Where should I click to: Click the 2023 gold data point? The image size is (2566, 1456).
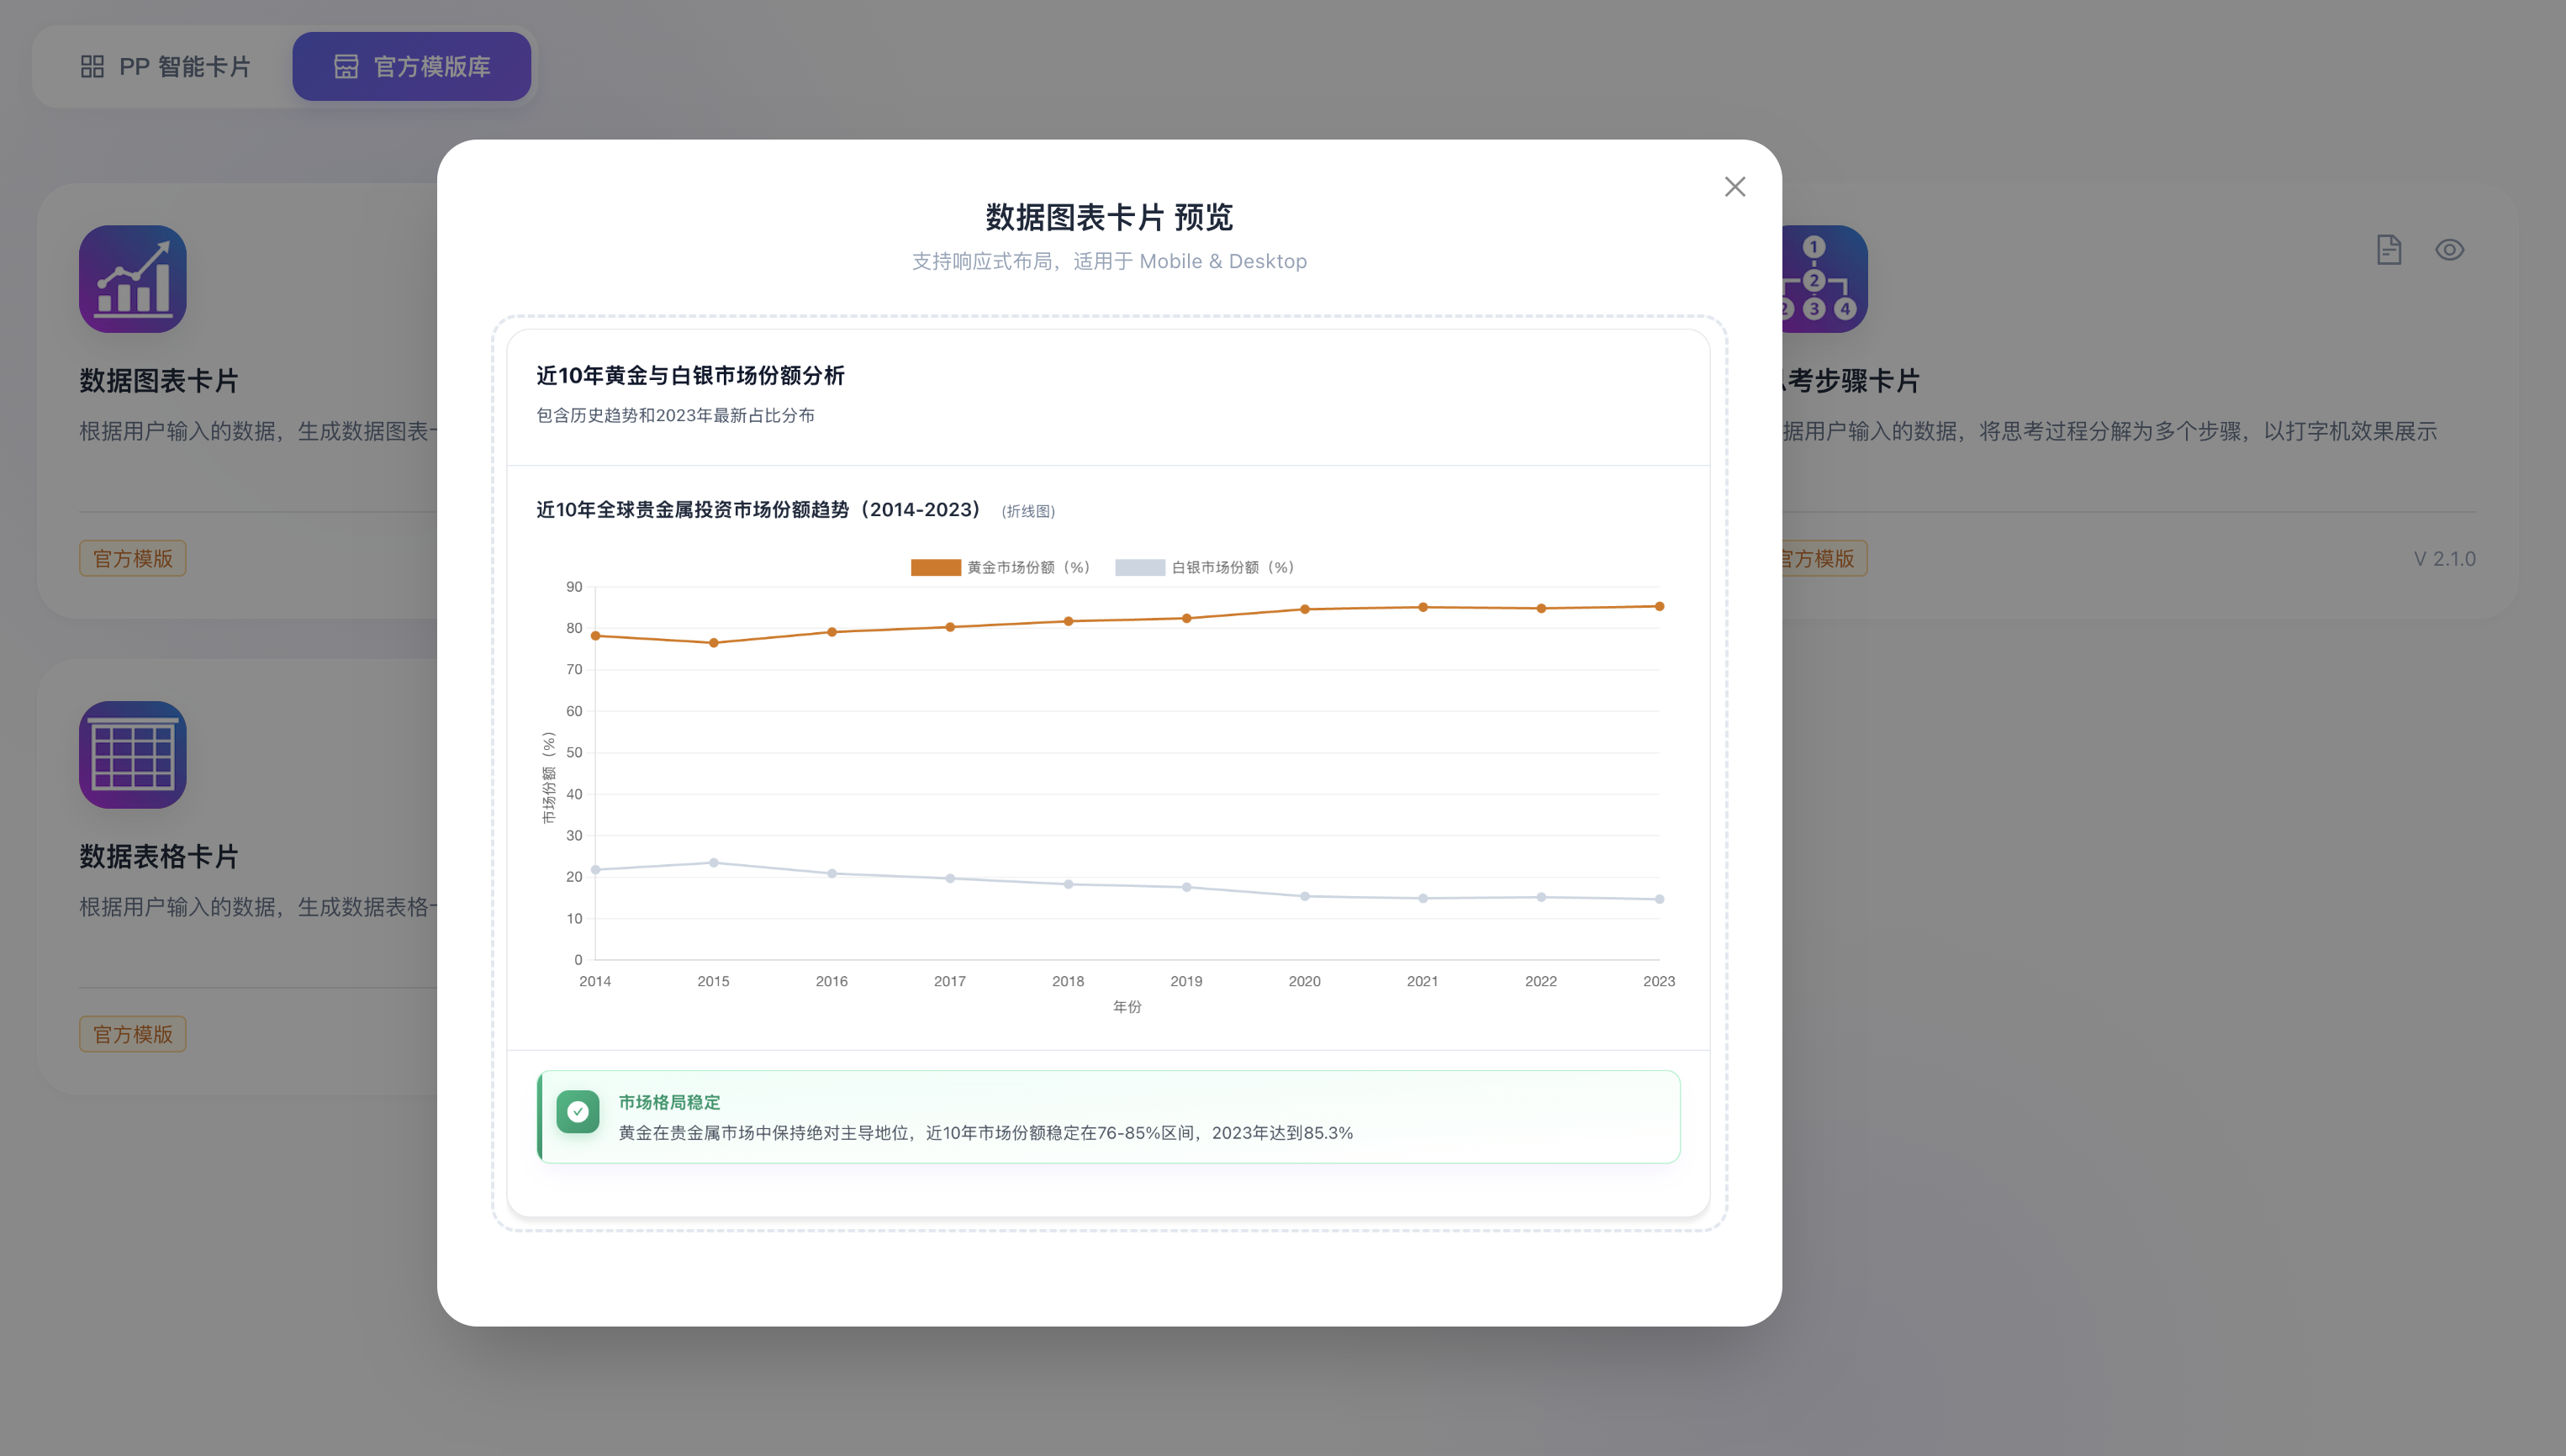(1659, 606)
